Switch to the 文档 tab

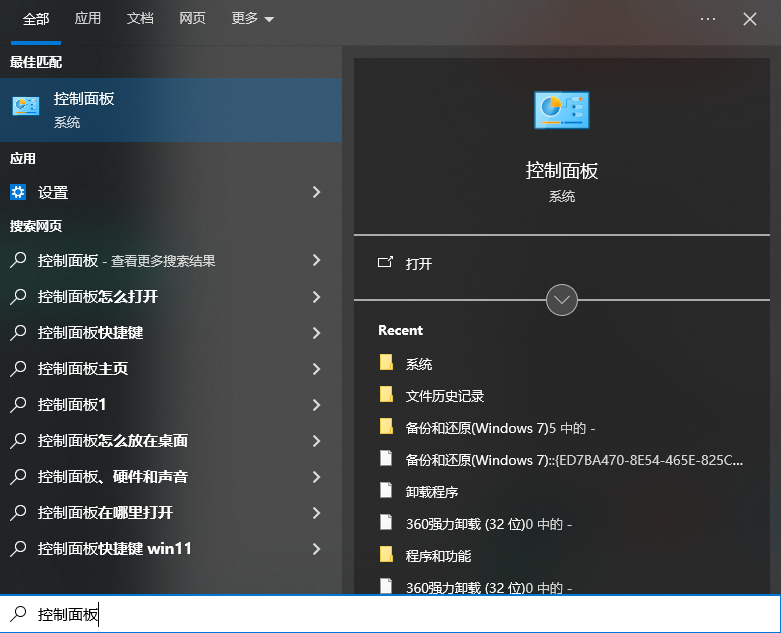point(140,18)
